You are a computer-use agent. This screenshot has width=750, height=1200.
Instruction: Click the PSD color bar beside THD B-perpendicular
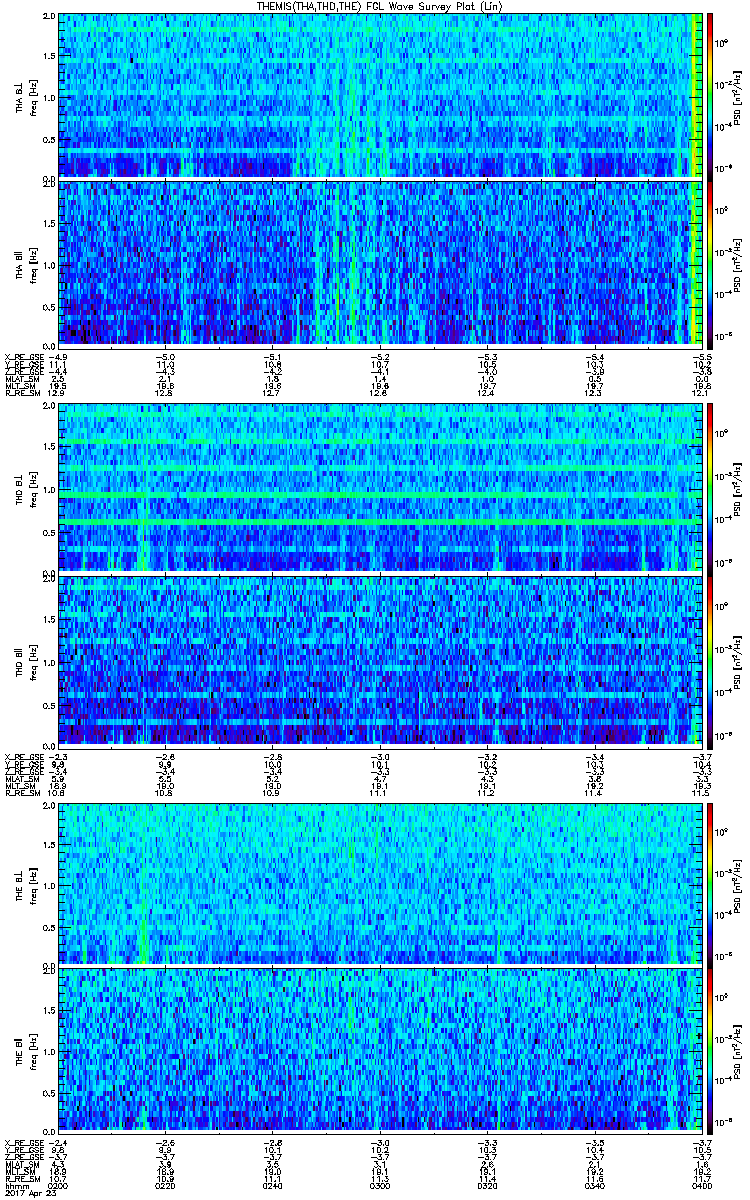pyautogui.click(x=710, y=489)
